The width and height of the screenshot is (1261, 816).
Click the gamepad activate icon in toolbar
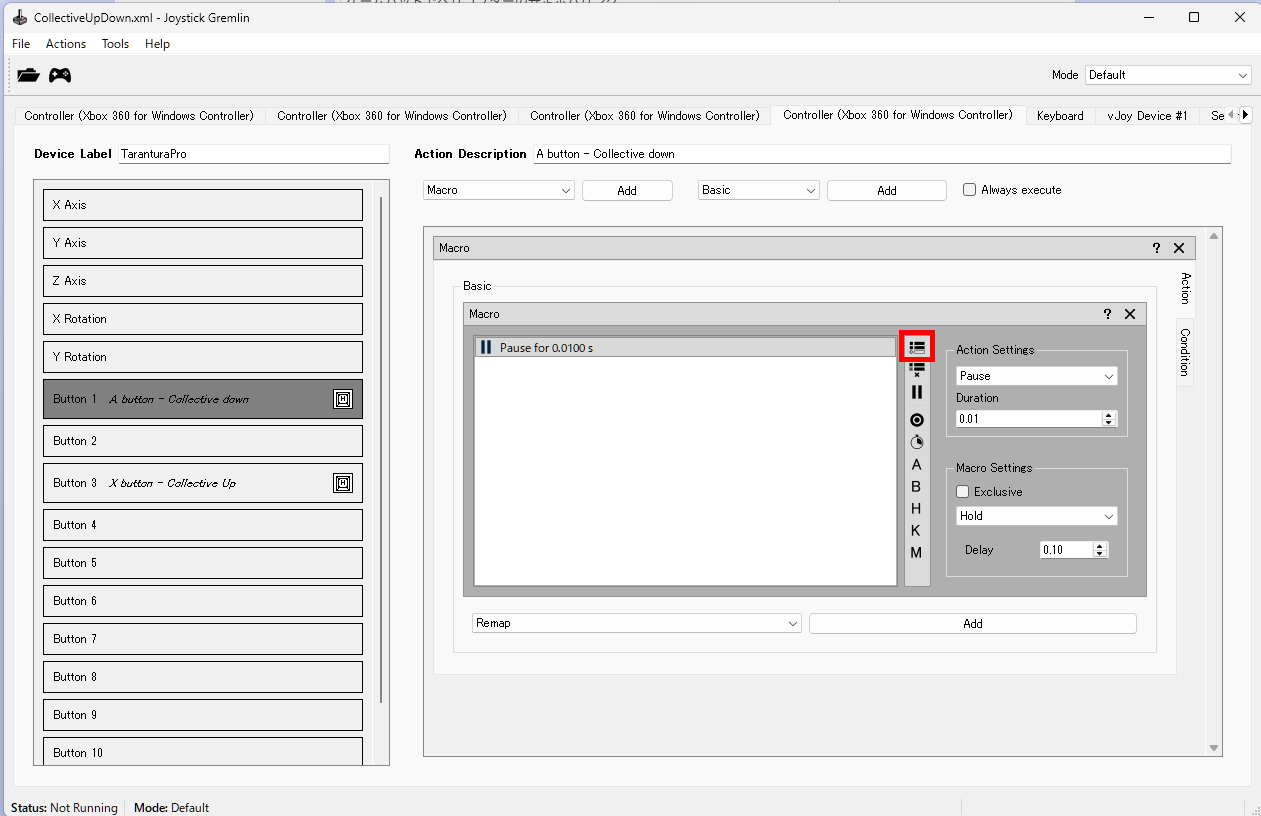click(x=60, y=75)
